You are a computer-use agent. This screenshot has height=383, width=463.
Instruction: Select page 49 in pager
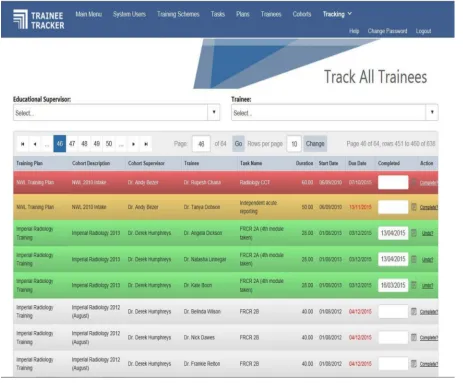(97, 144)
